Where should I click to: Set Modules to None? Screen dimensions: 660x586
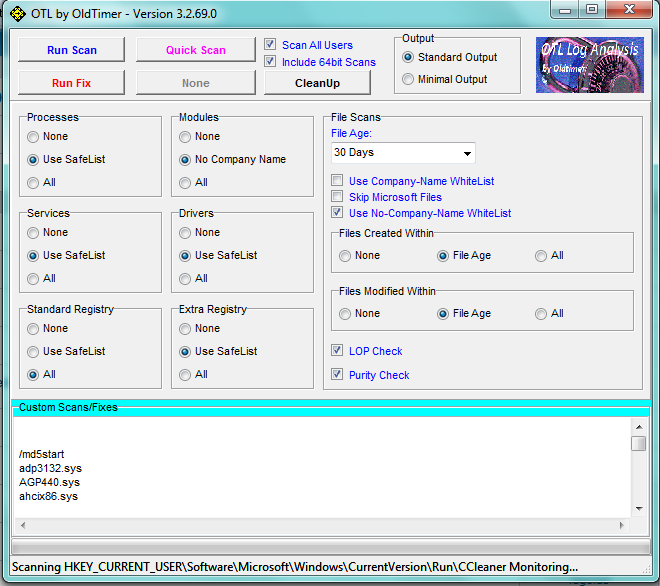185,137
